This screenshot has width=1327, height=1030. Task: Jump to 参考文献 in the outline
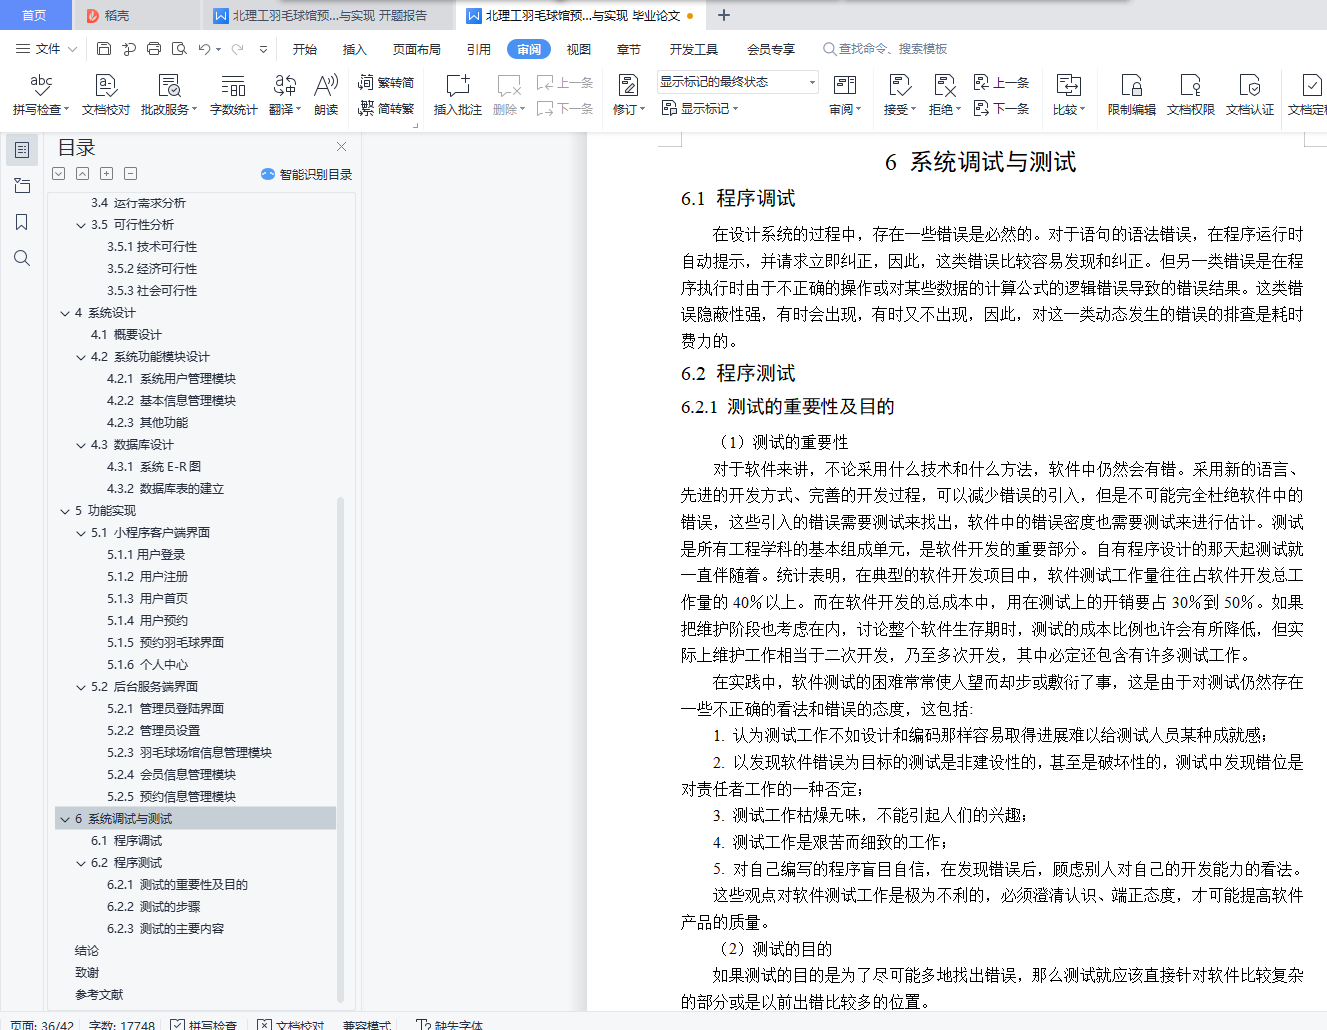(x=99, y=995)
